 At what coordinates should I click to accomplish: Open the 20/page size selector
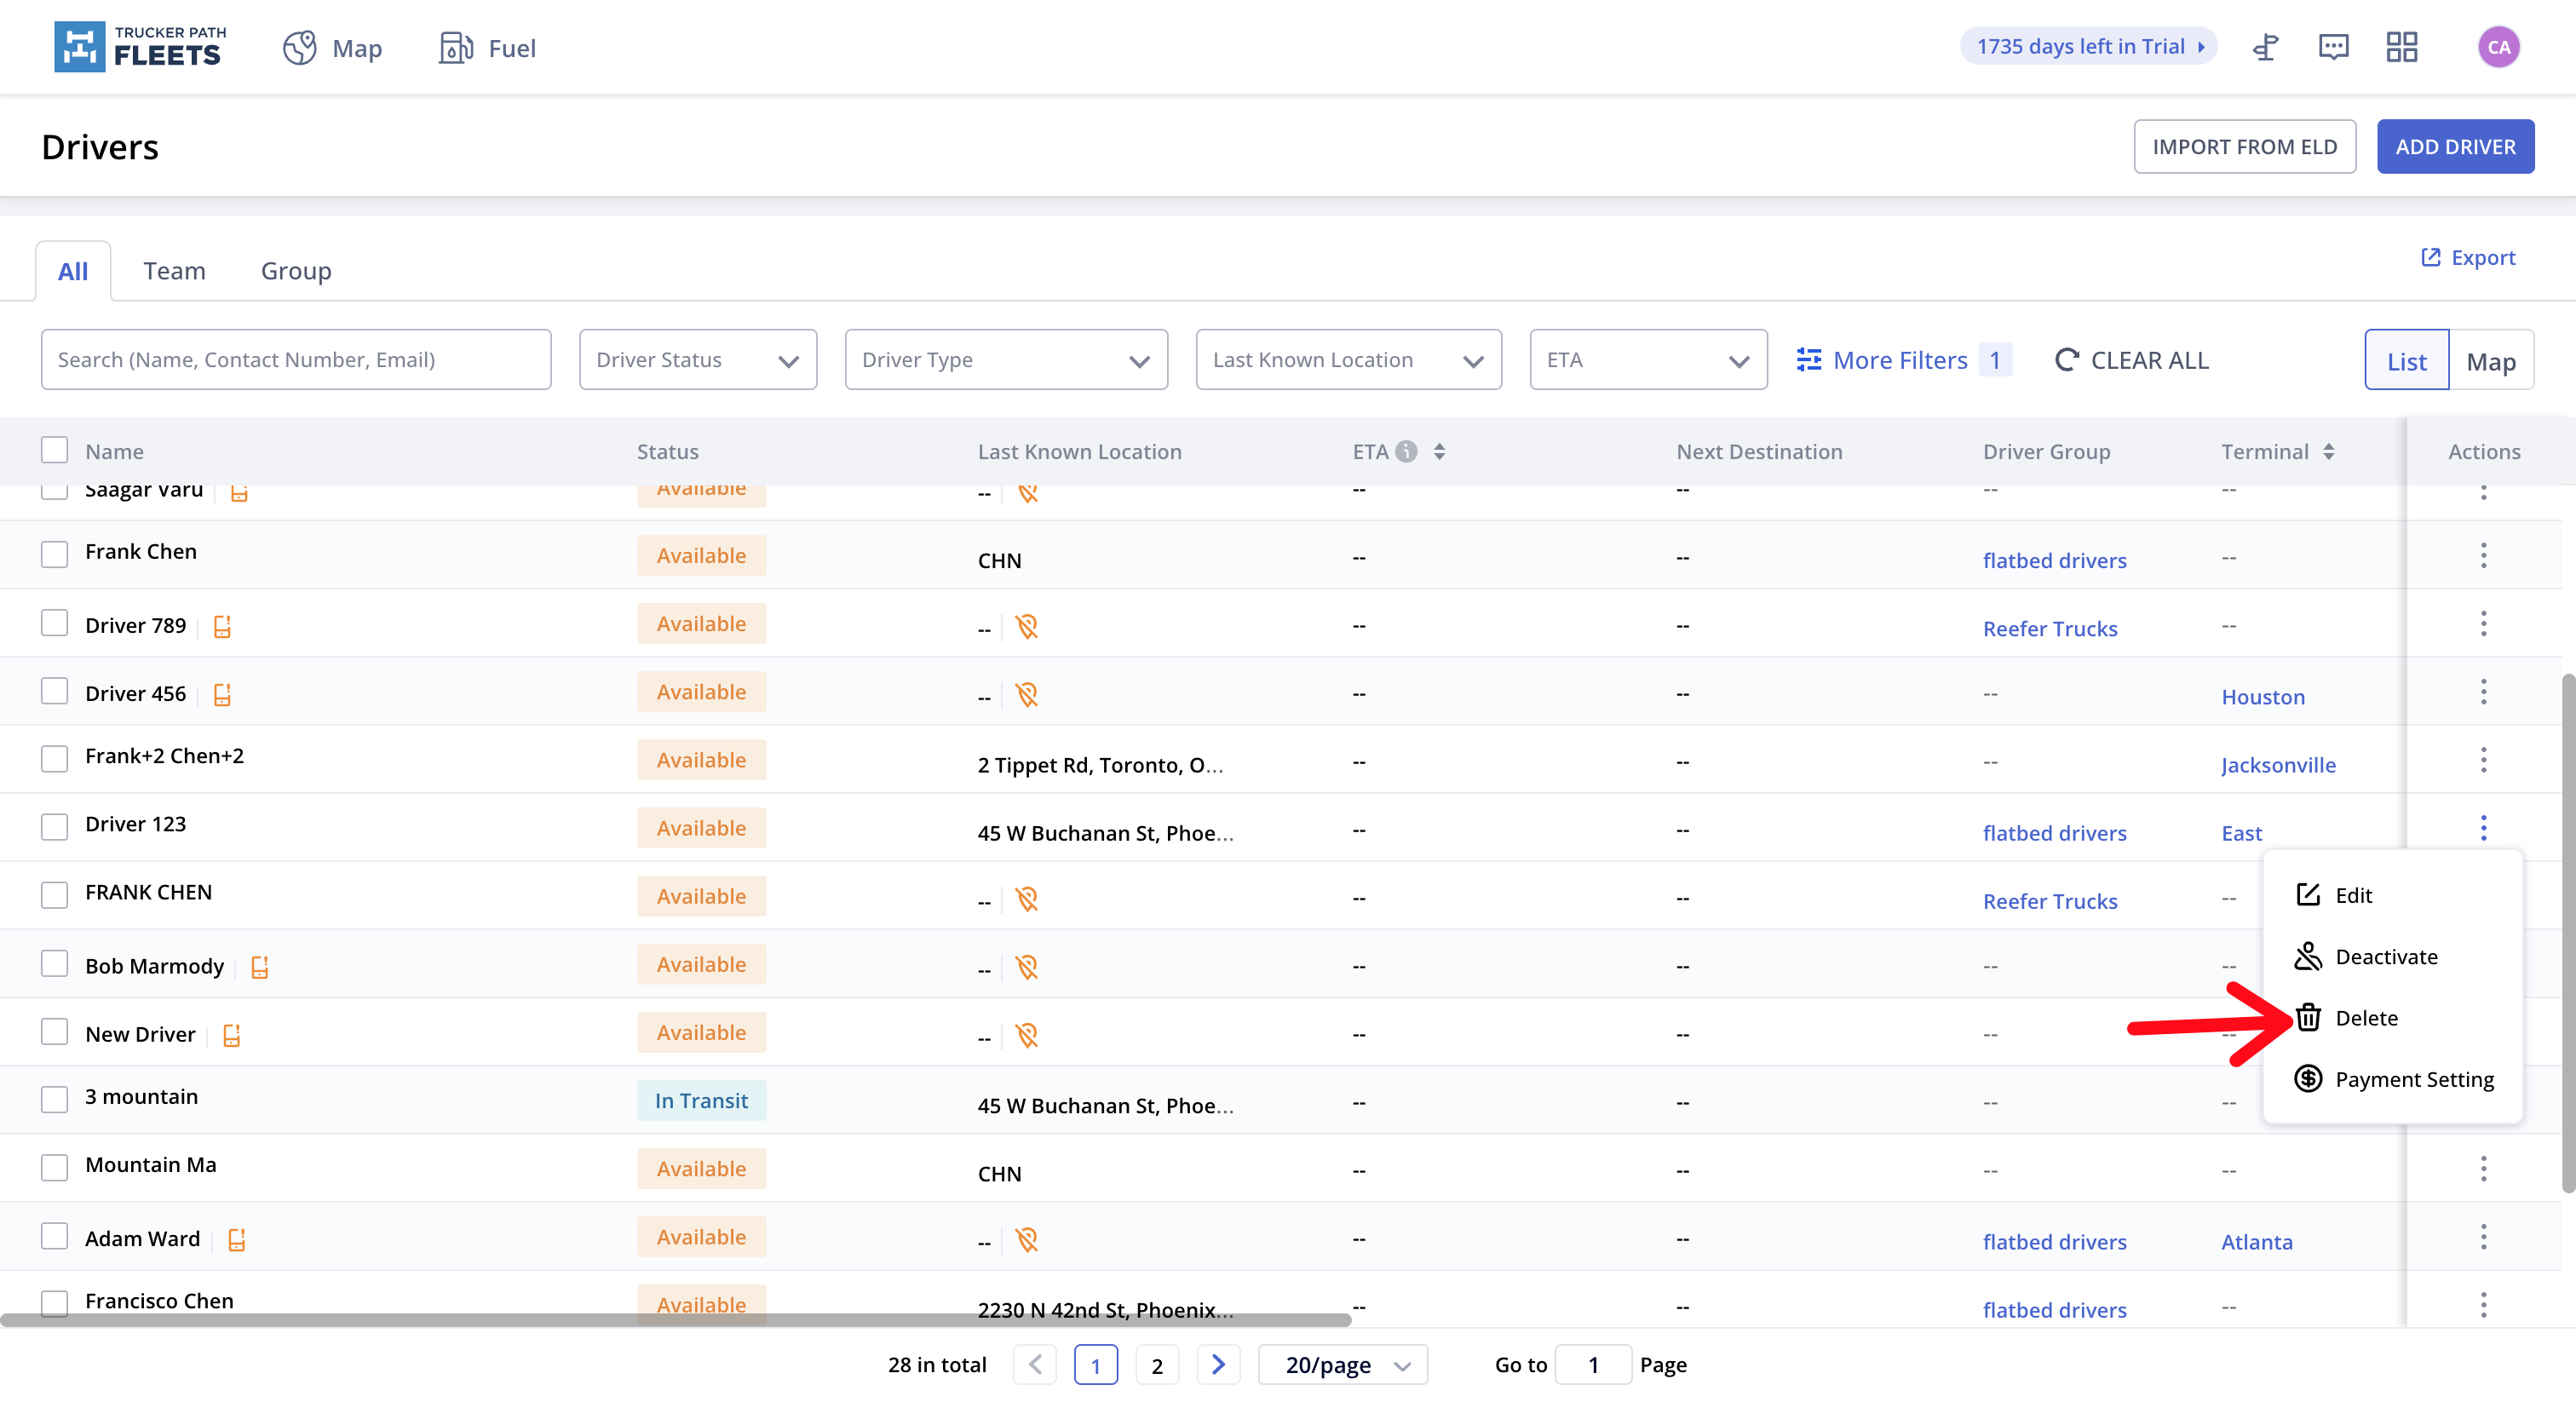(x=1342, y=1365)
